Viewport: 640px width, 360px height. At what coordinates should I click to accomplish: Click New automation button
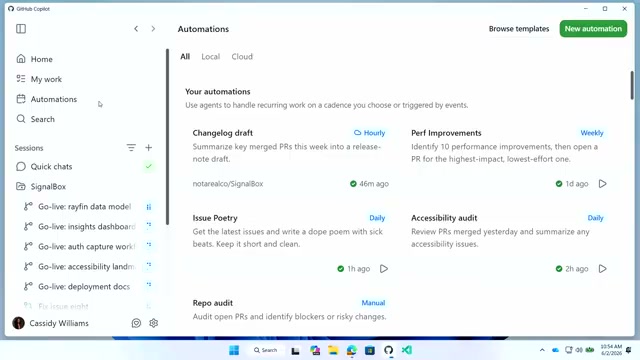point(593,29)
